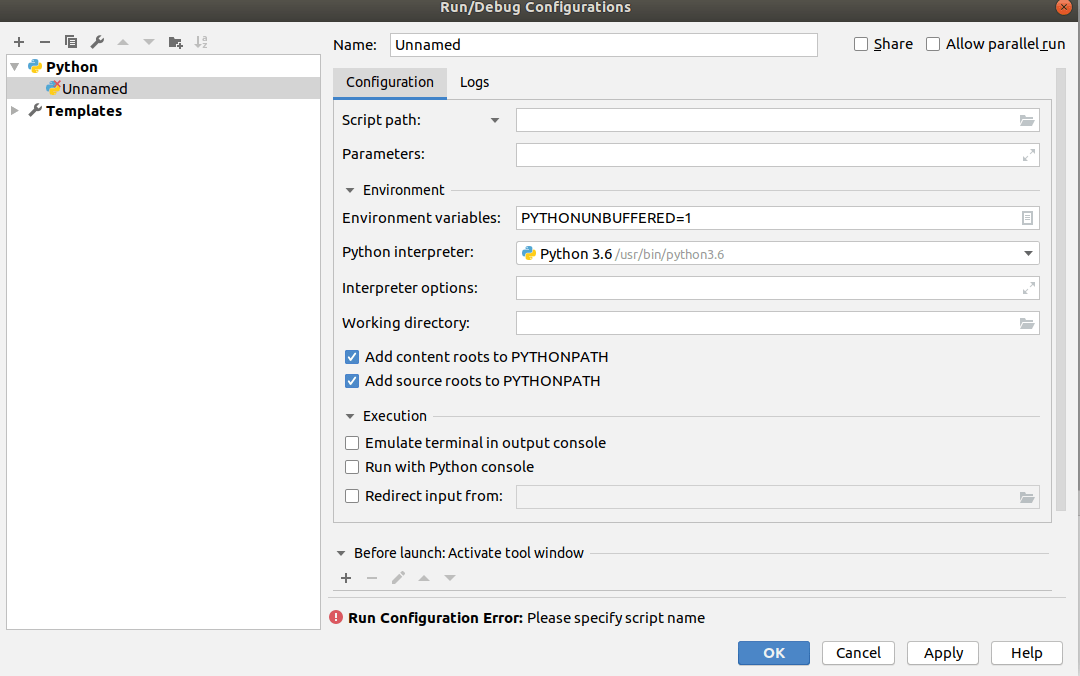Move before launch task up

(x=424, y=578)
